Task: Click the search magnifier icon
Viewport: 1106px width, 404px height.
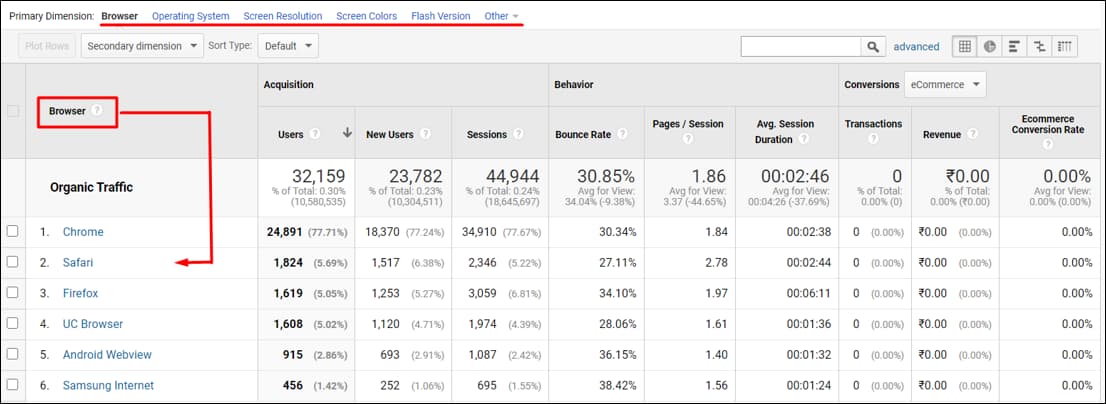Action: pyautogui.click(x=874, y=47)
